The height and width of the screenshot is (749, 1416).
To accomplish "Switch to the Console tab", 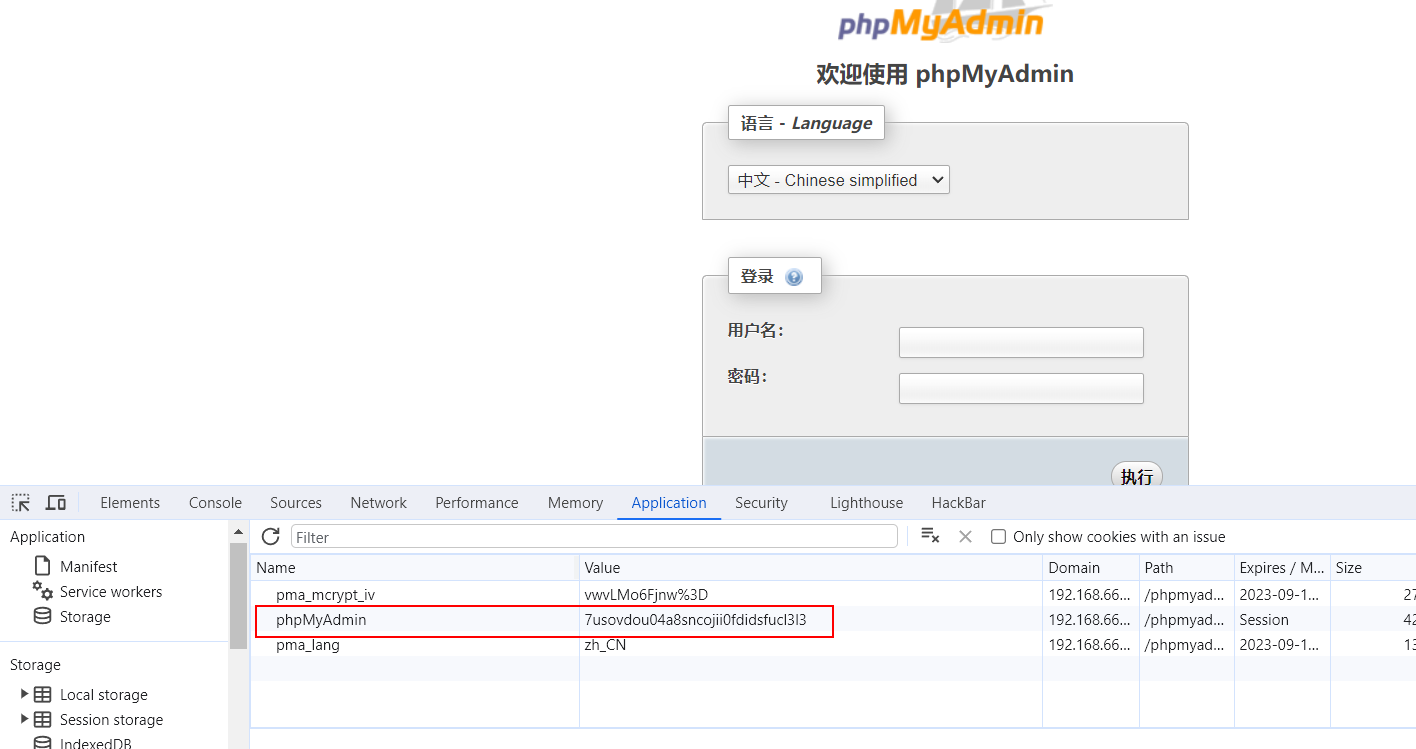I will [x=215, y=503].
